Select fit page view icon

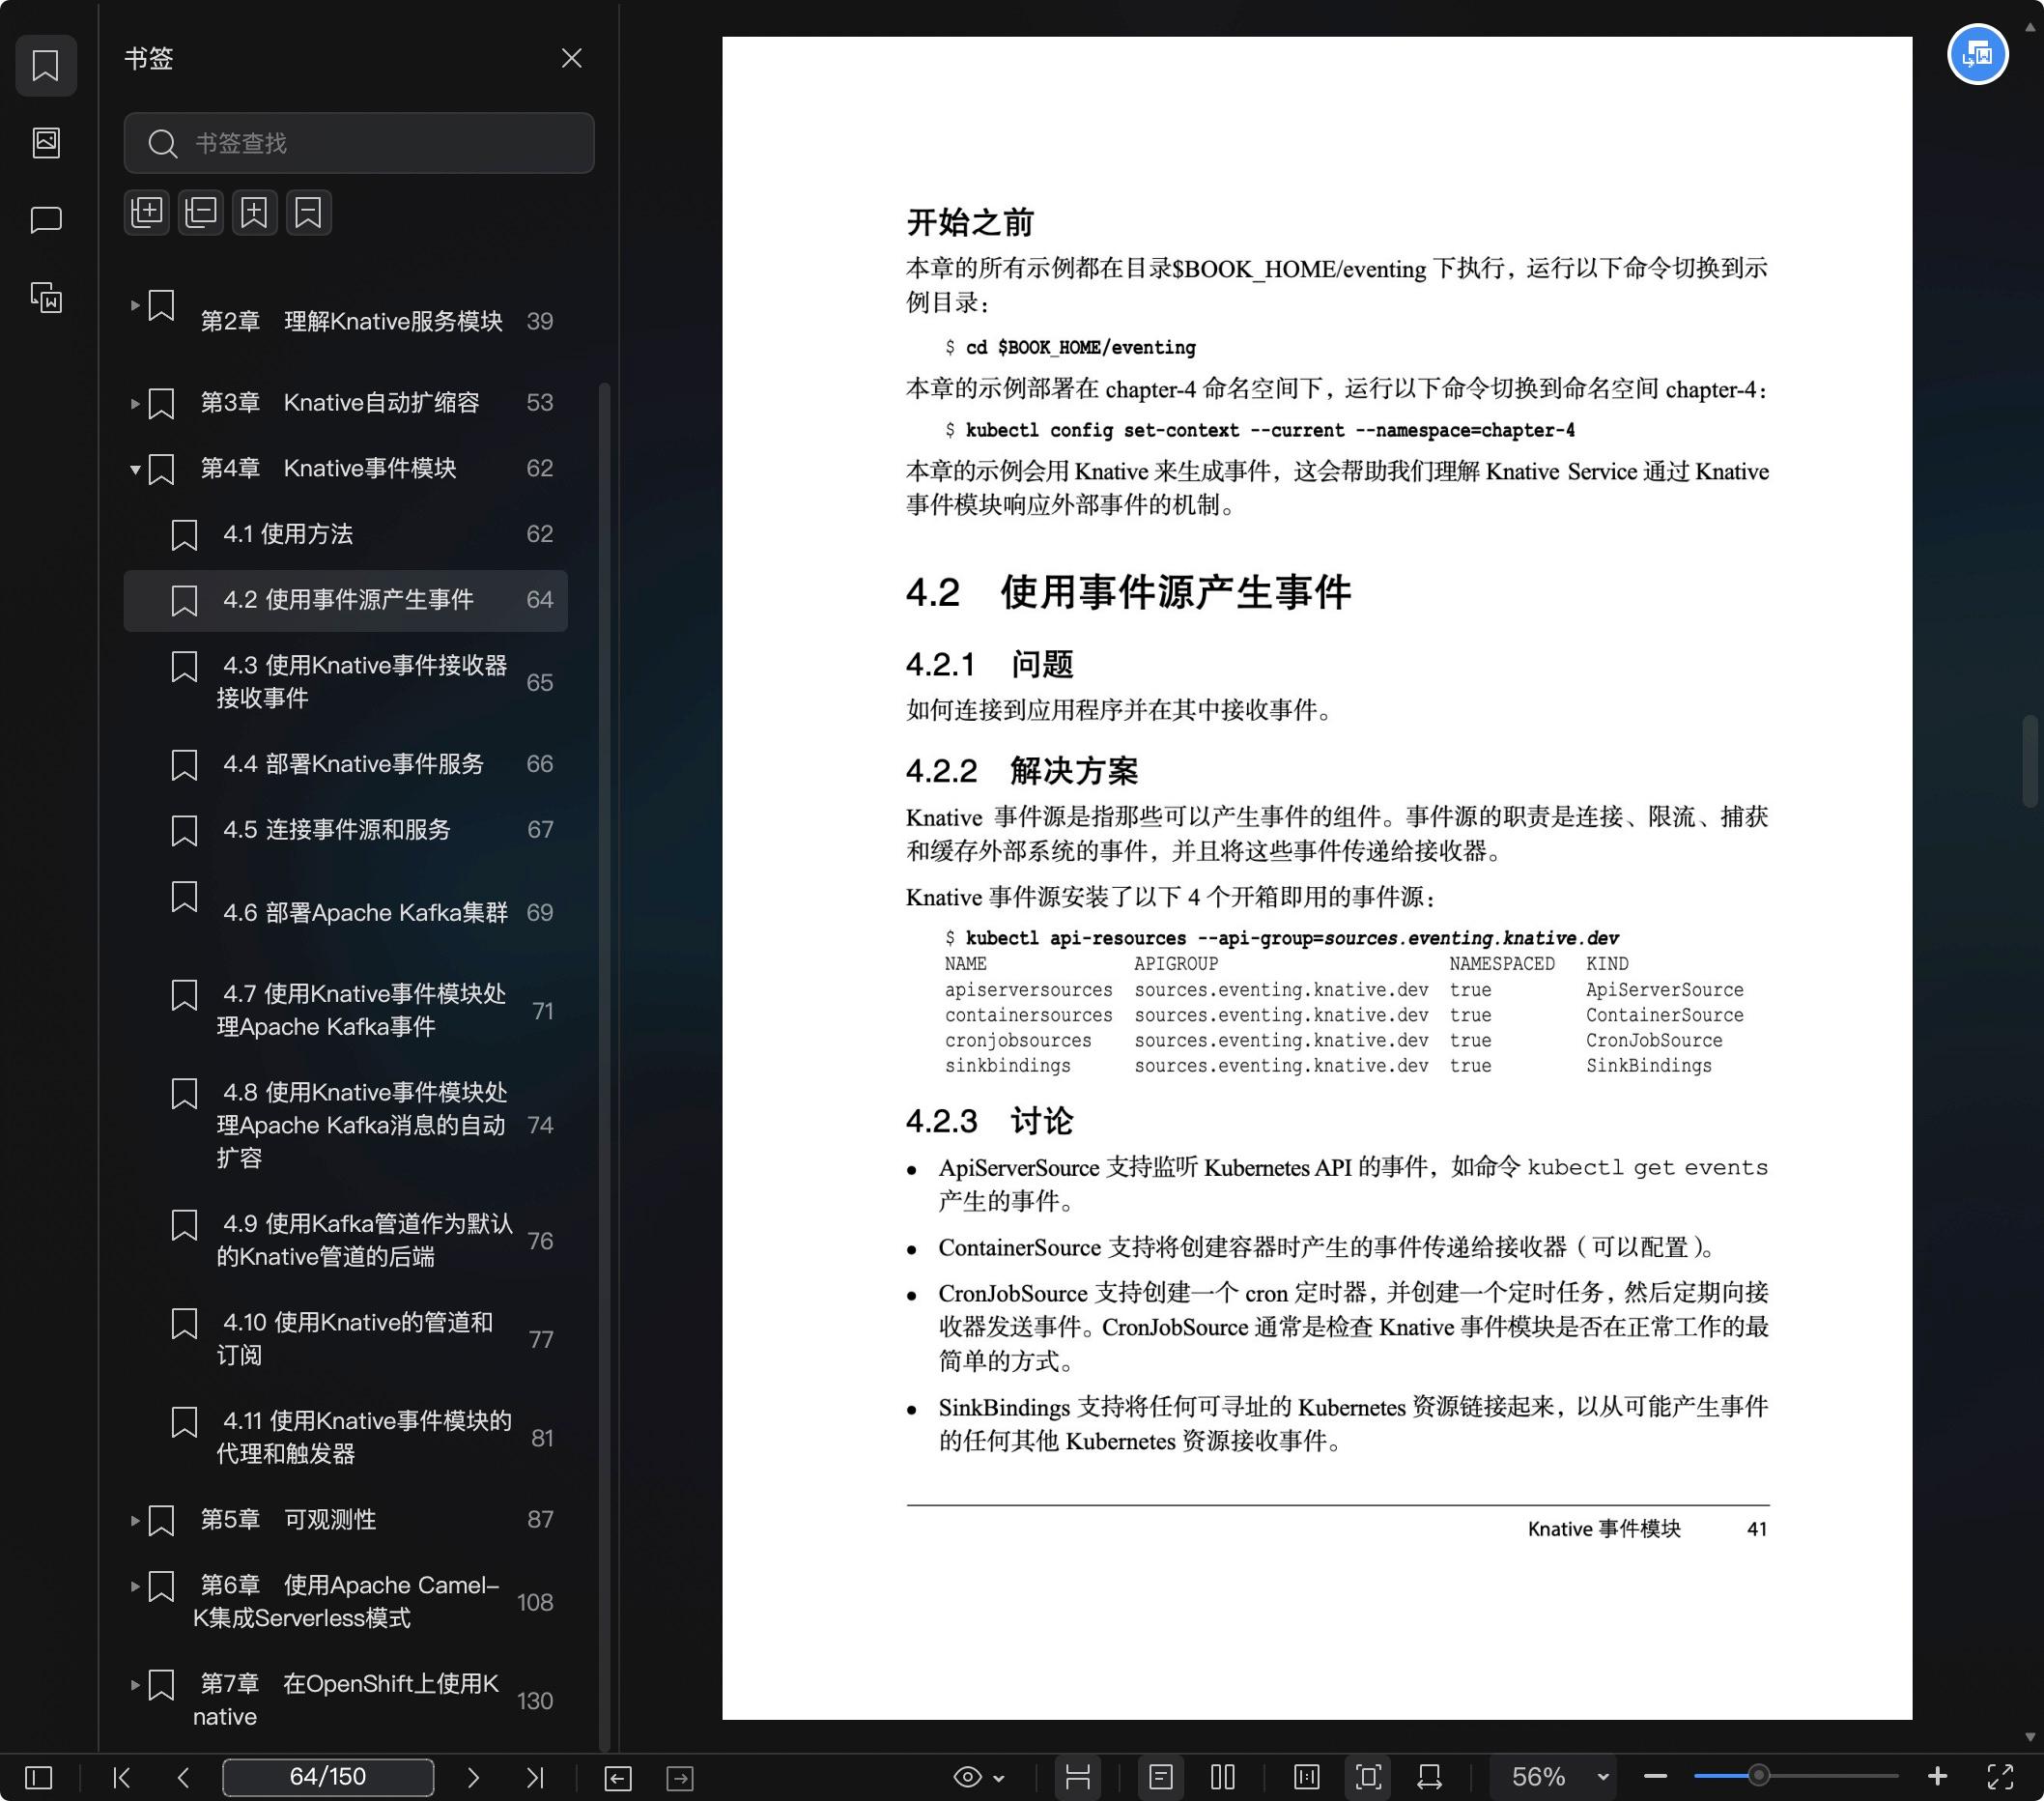(1369, 1777)
